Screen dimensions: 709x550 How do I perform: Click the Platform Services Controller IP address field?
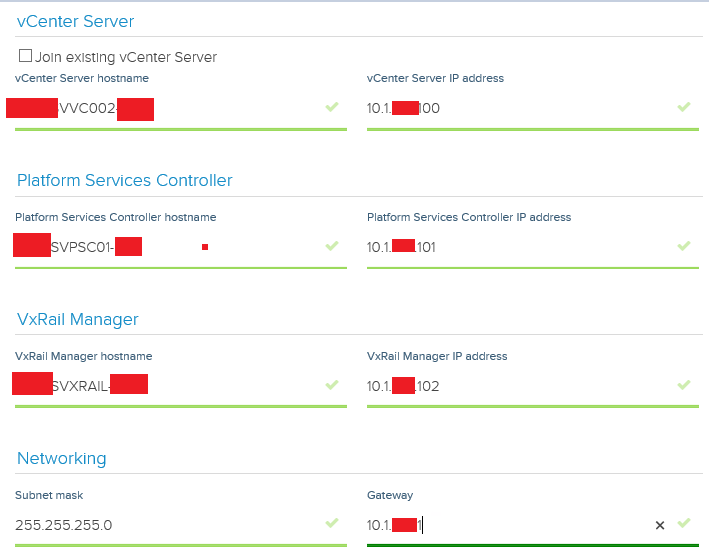point(533,247)
